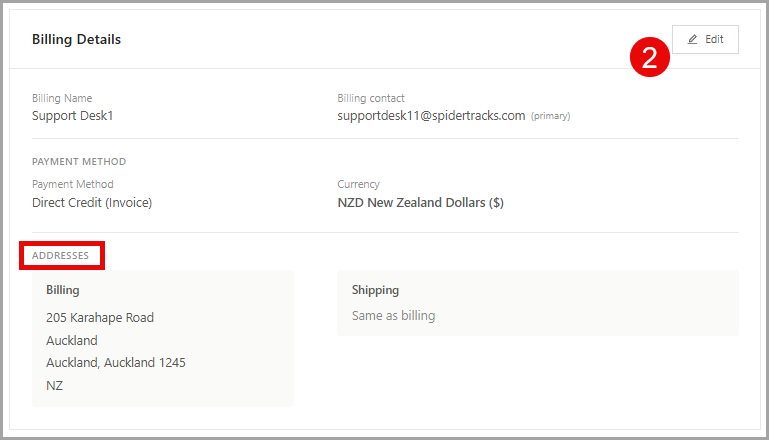Click the Edit button
Screen dimensions: 769x440
click(705, 39)
